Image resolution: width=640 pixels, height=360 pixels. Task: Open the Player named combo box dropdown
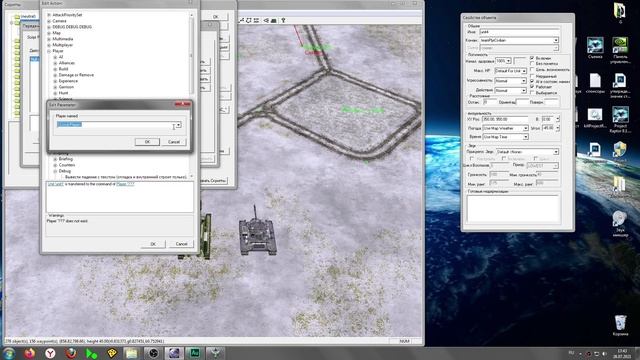click(x=178, y=125)
